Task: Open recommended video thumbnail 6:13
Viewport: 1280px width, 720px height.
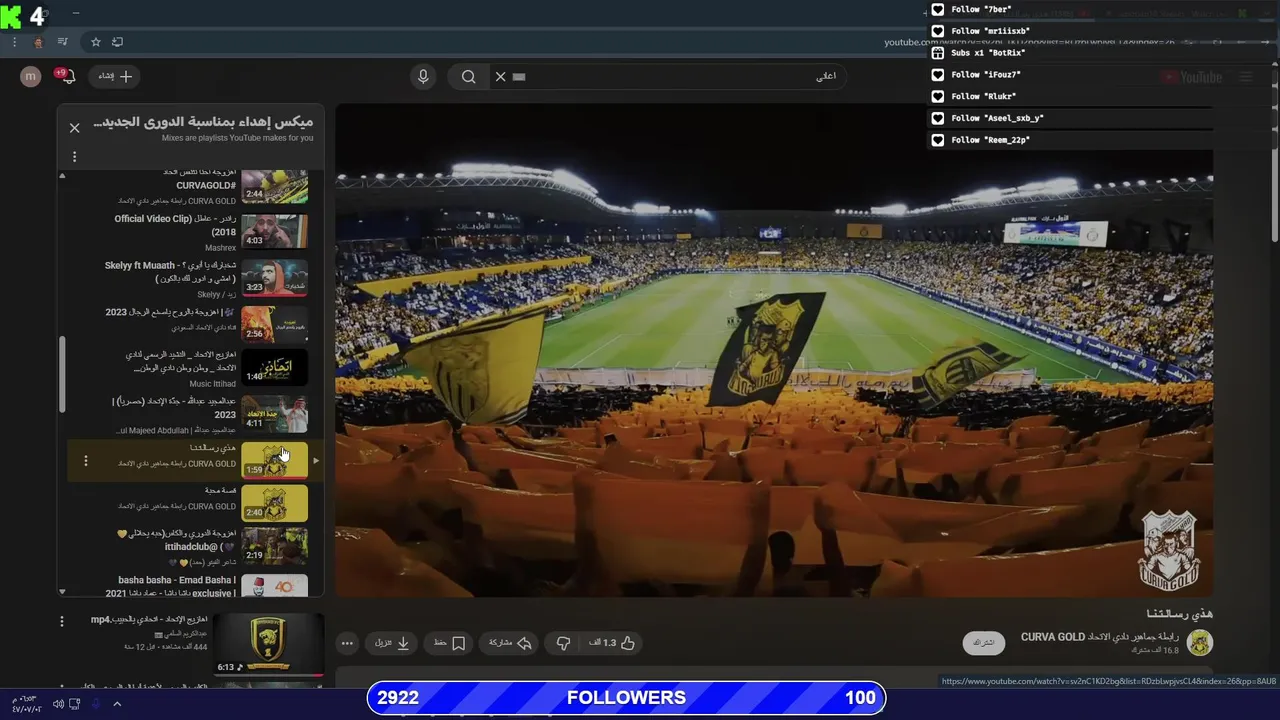Action: (268, 644)
